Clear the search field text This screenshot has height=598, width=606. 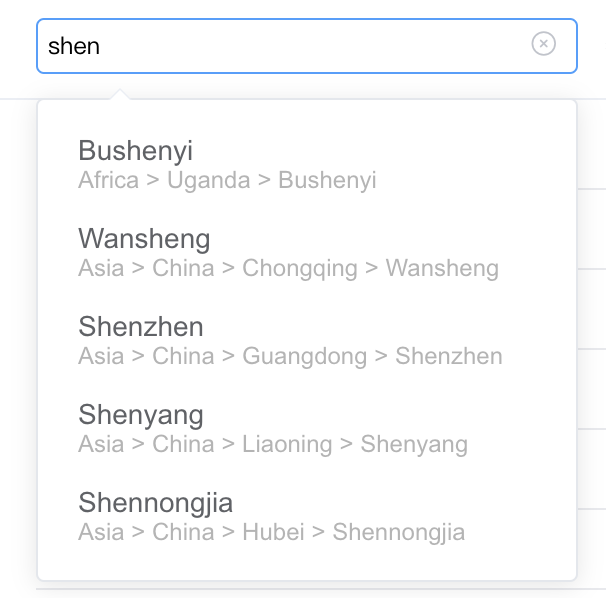pos(543,44)
